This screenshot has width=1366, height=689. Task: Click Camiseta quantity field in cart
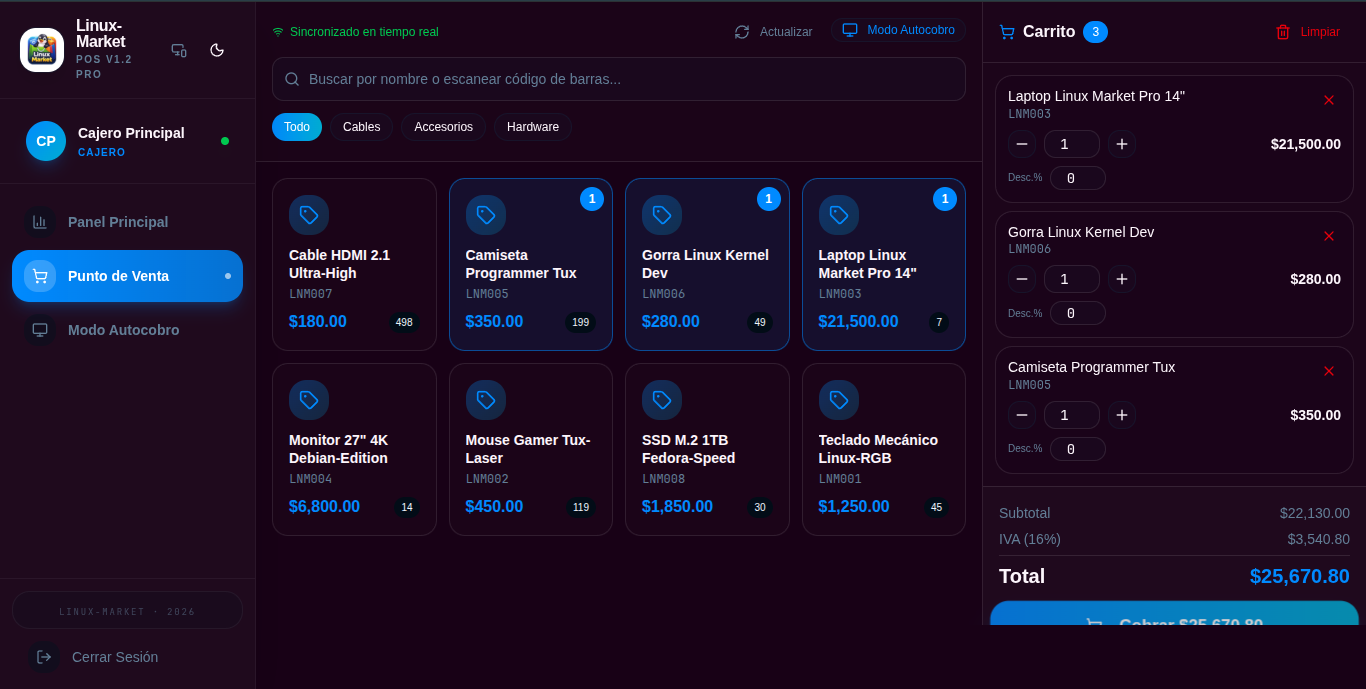pos(1072,415)
